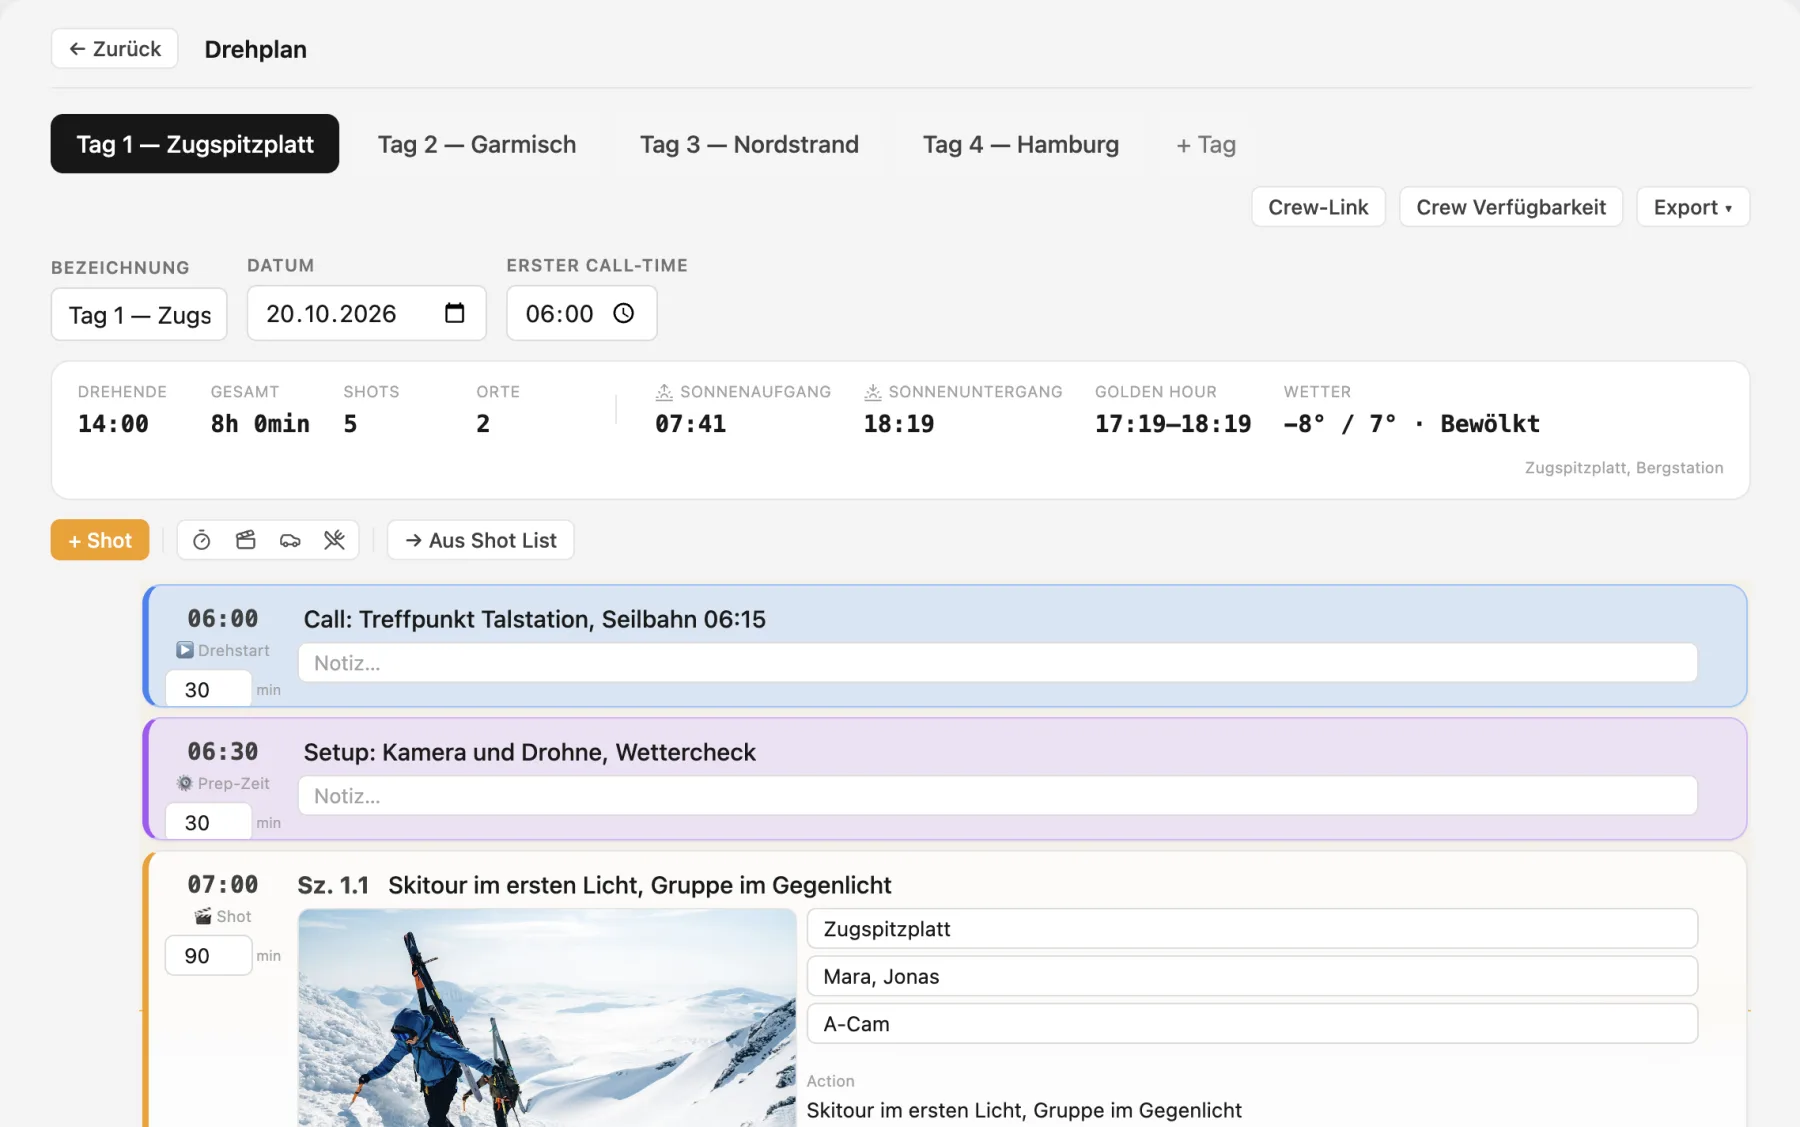Edit the 30 min duration for Prep-Zeit

click(x=208, y=822)
